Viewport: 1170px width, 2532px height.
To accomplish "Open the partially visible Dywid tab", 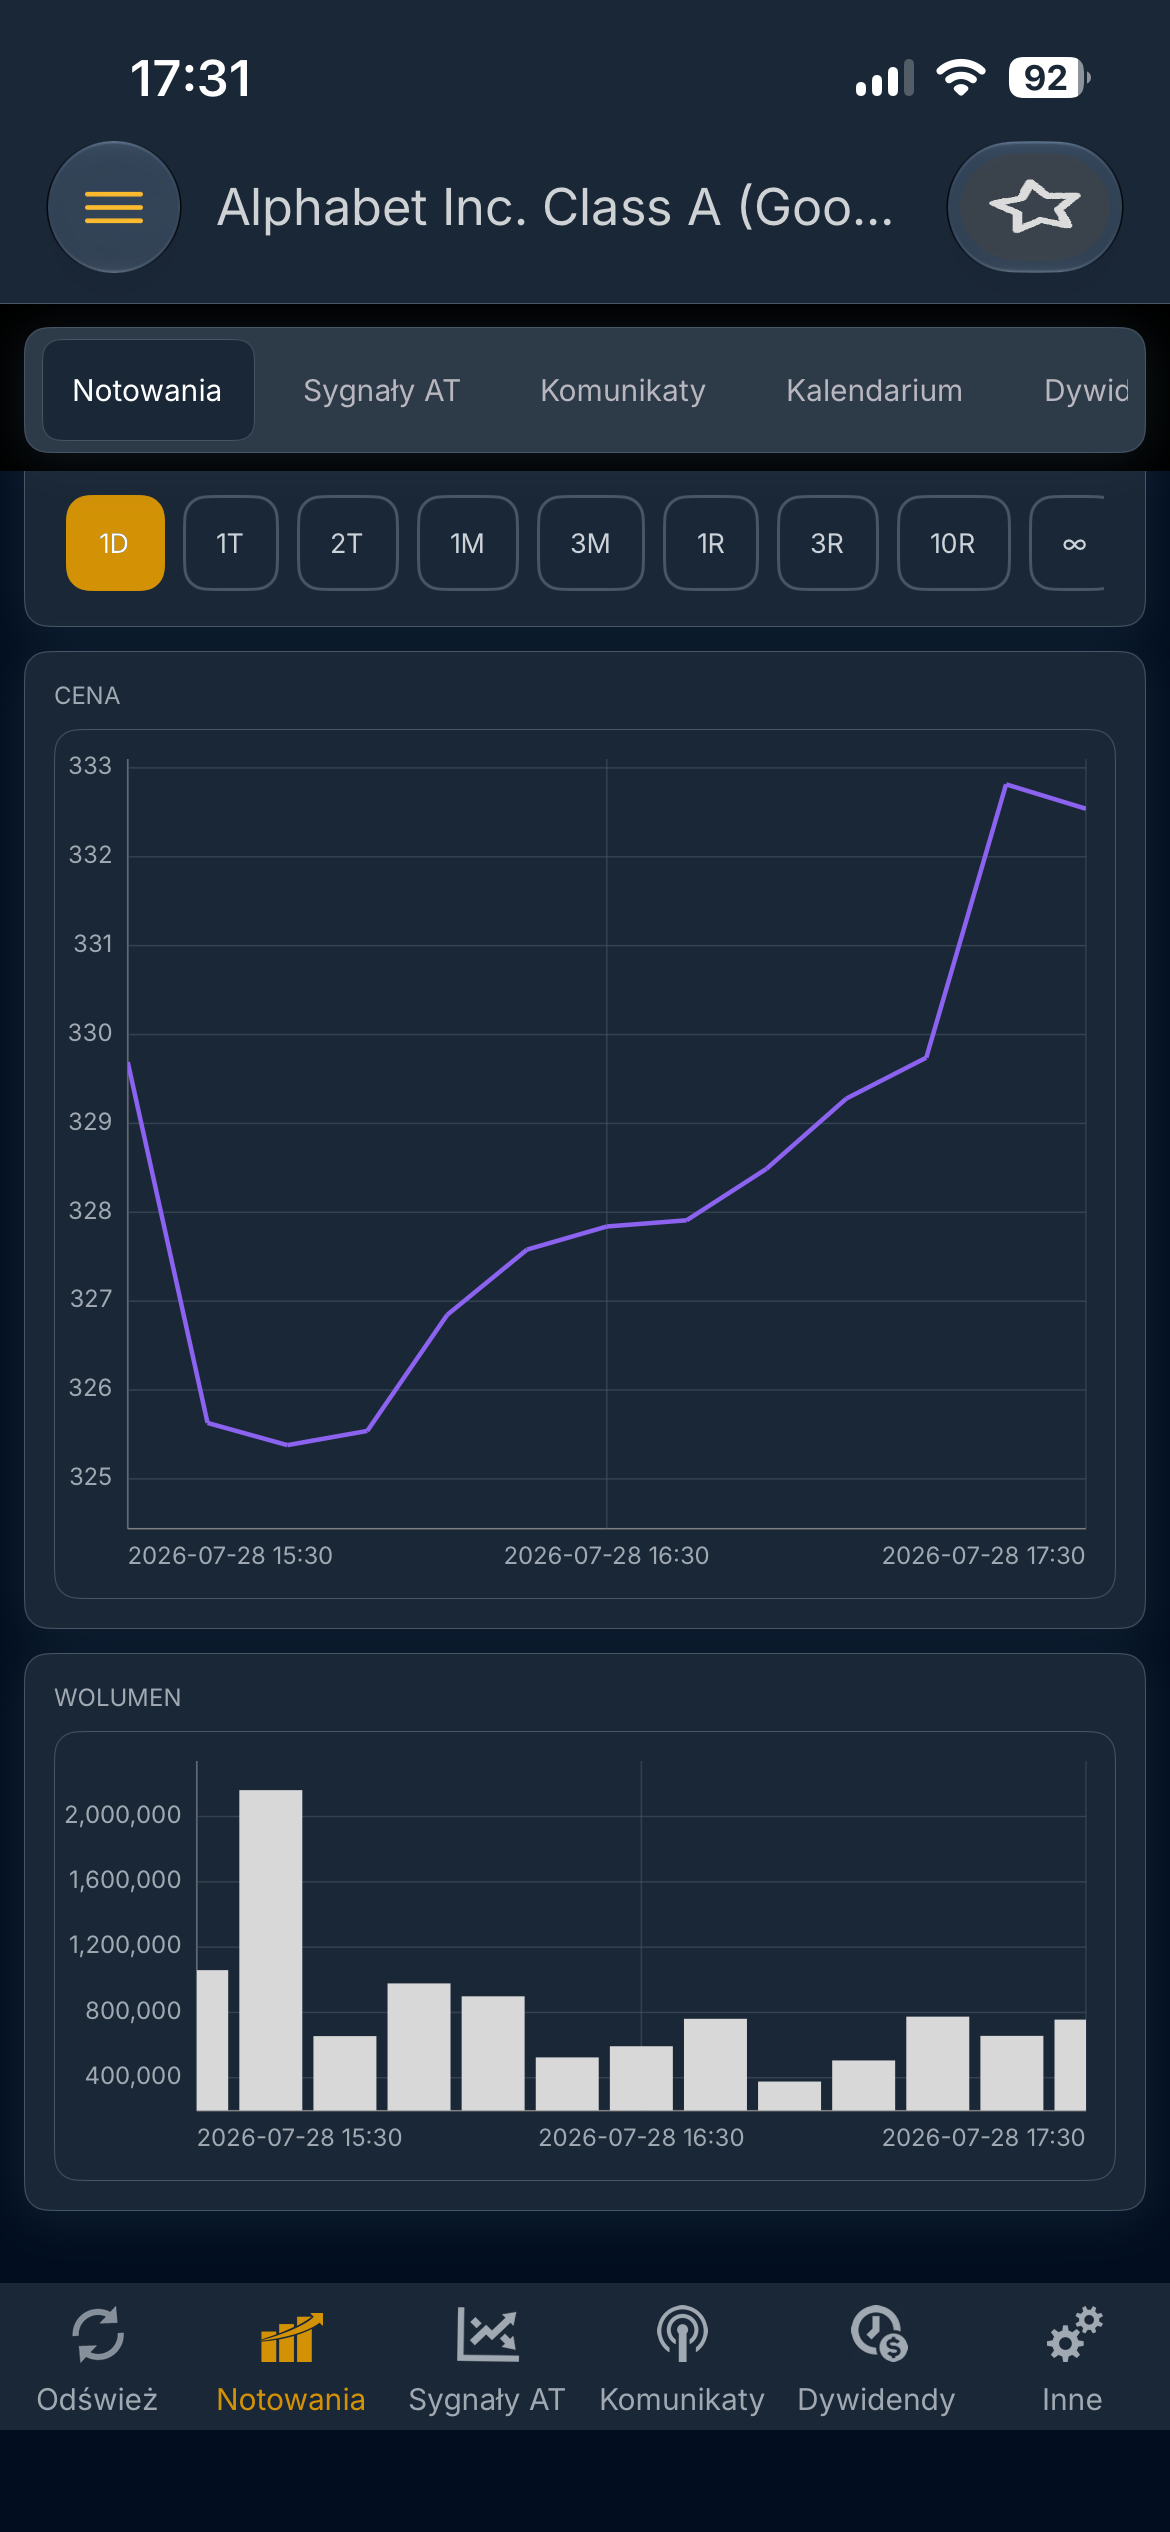I will [1086, 390].
